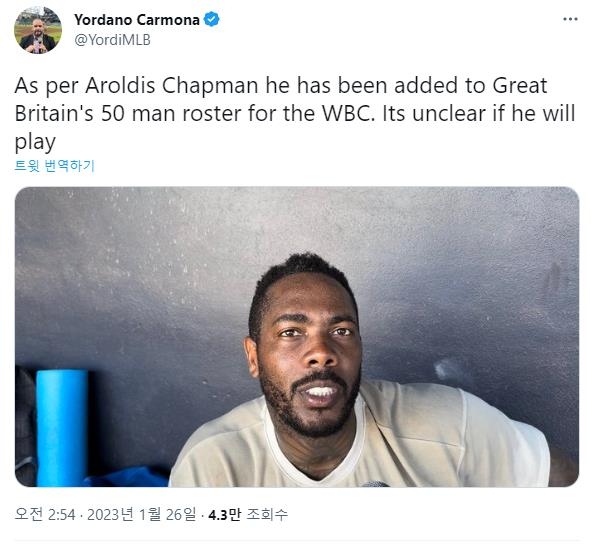Click the words 50 man roster in the tweet

(x=171, y=113)
